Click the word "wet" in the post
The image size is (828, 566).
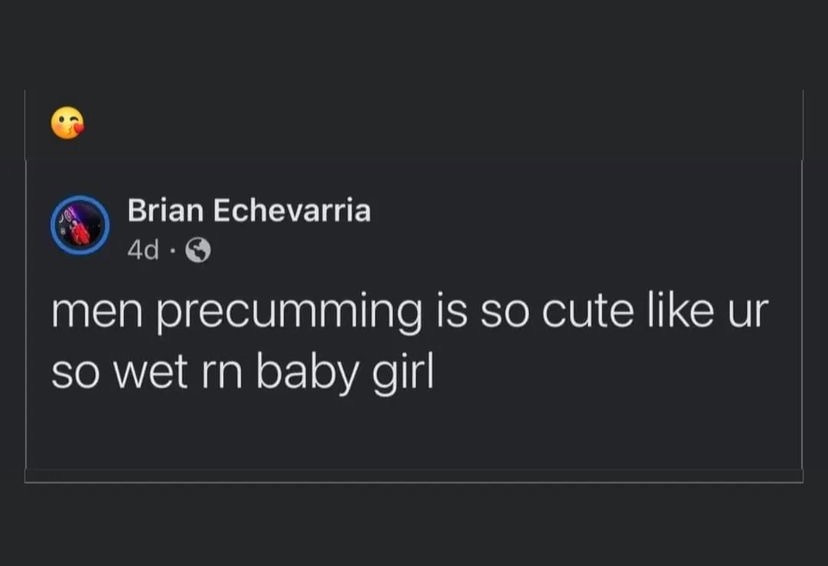click(x=150, y=374)
